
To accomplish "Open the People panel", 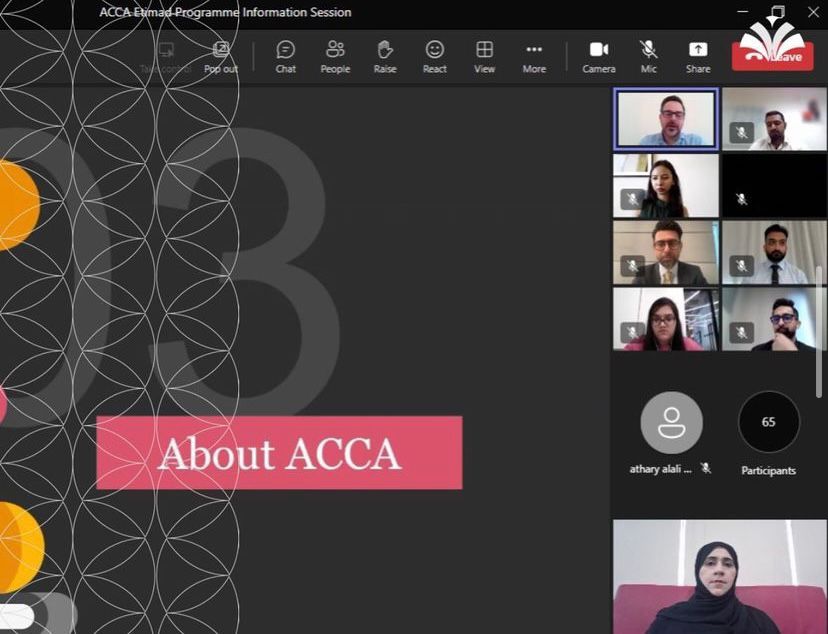I will pos(335,57).
